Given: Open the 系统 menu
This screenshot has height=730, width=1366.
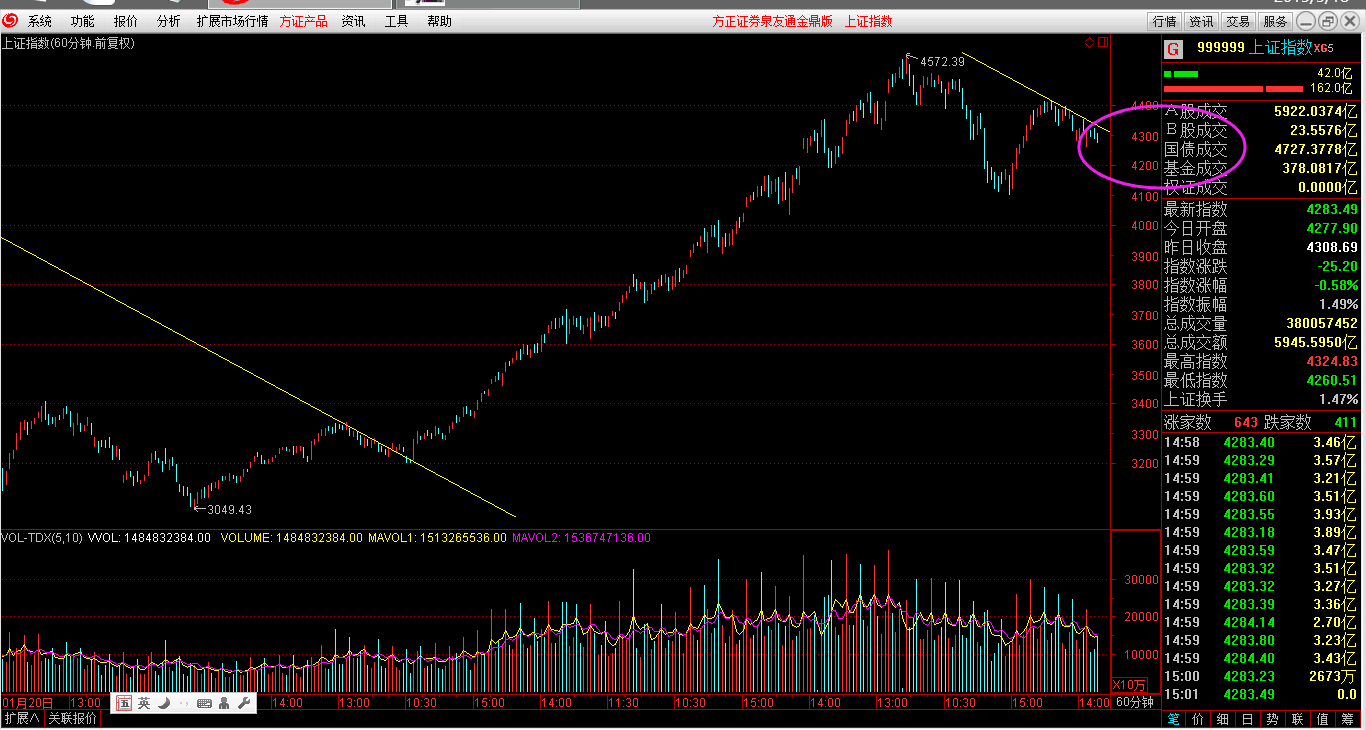Looking at the screenshot, I should (40, 21).
